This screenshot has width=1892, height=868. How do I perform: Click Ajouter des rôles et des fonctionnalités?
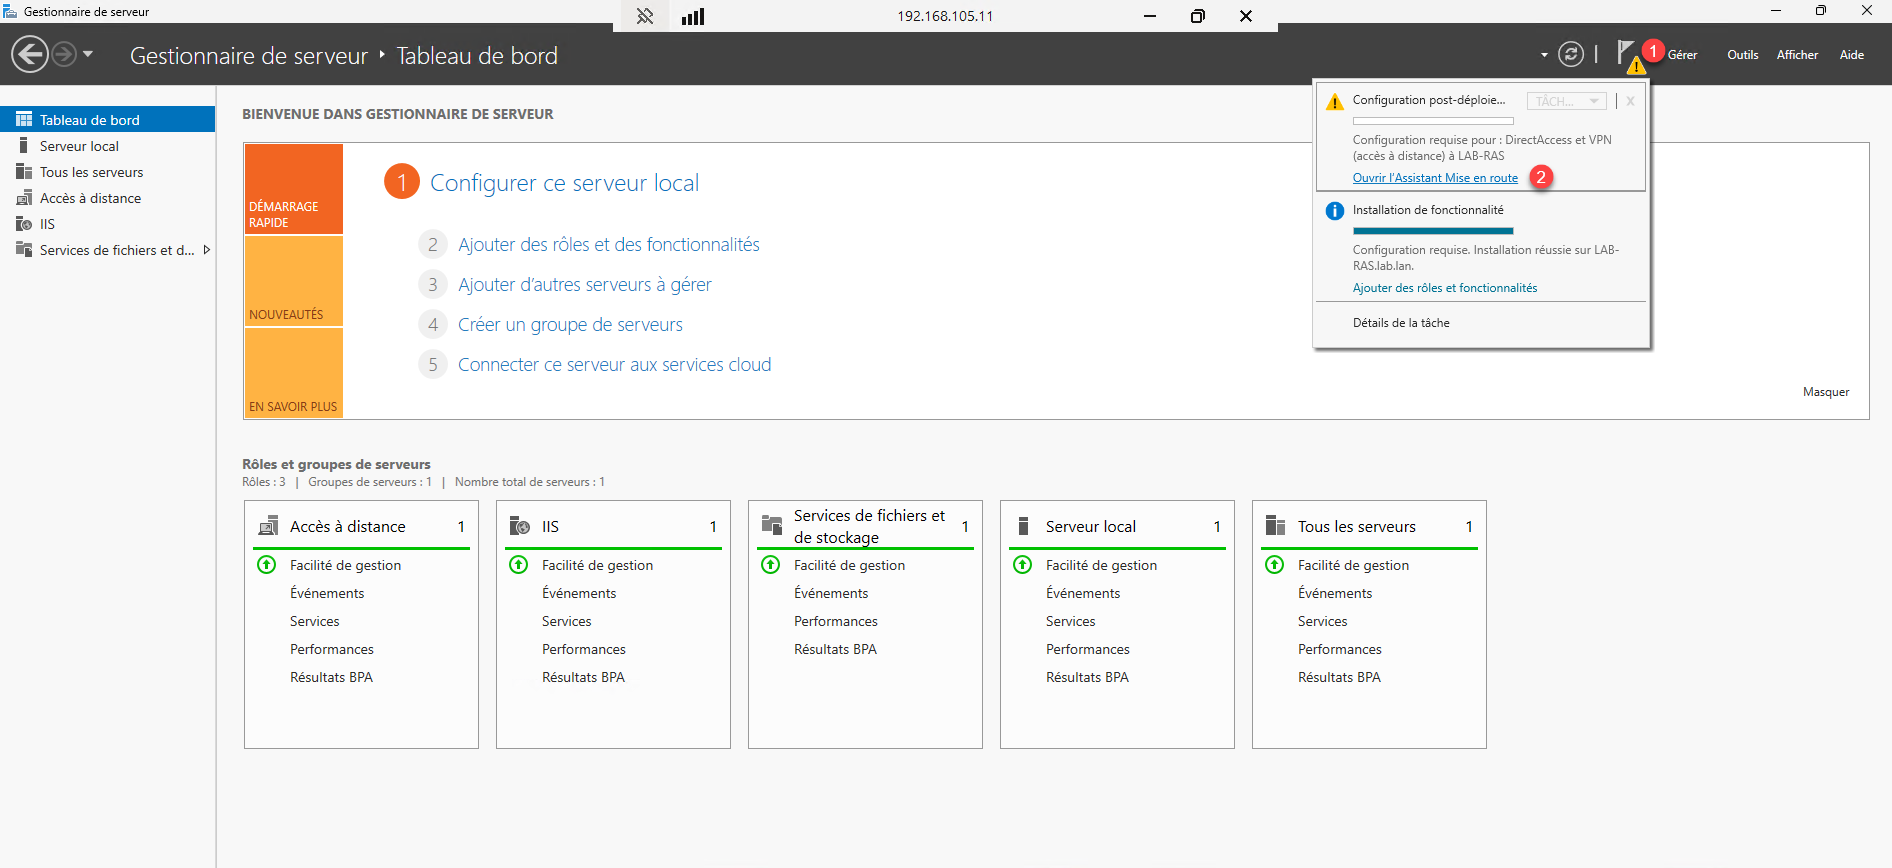click(608, 245)
